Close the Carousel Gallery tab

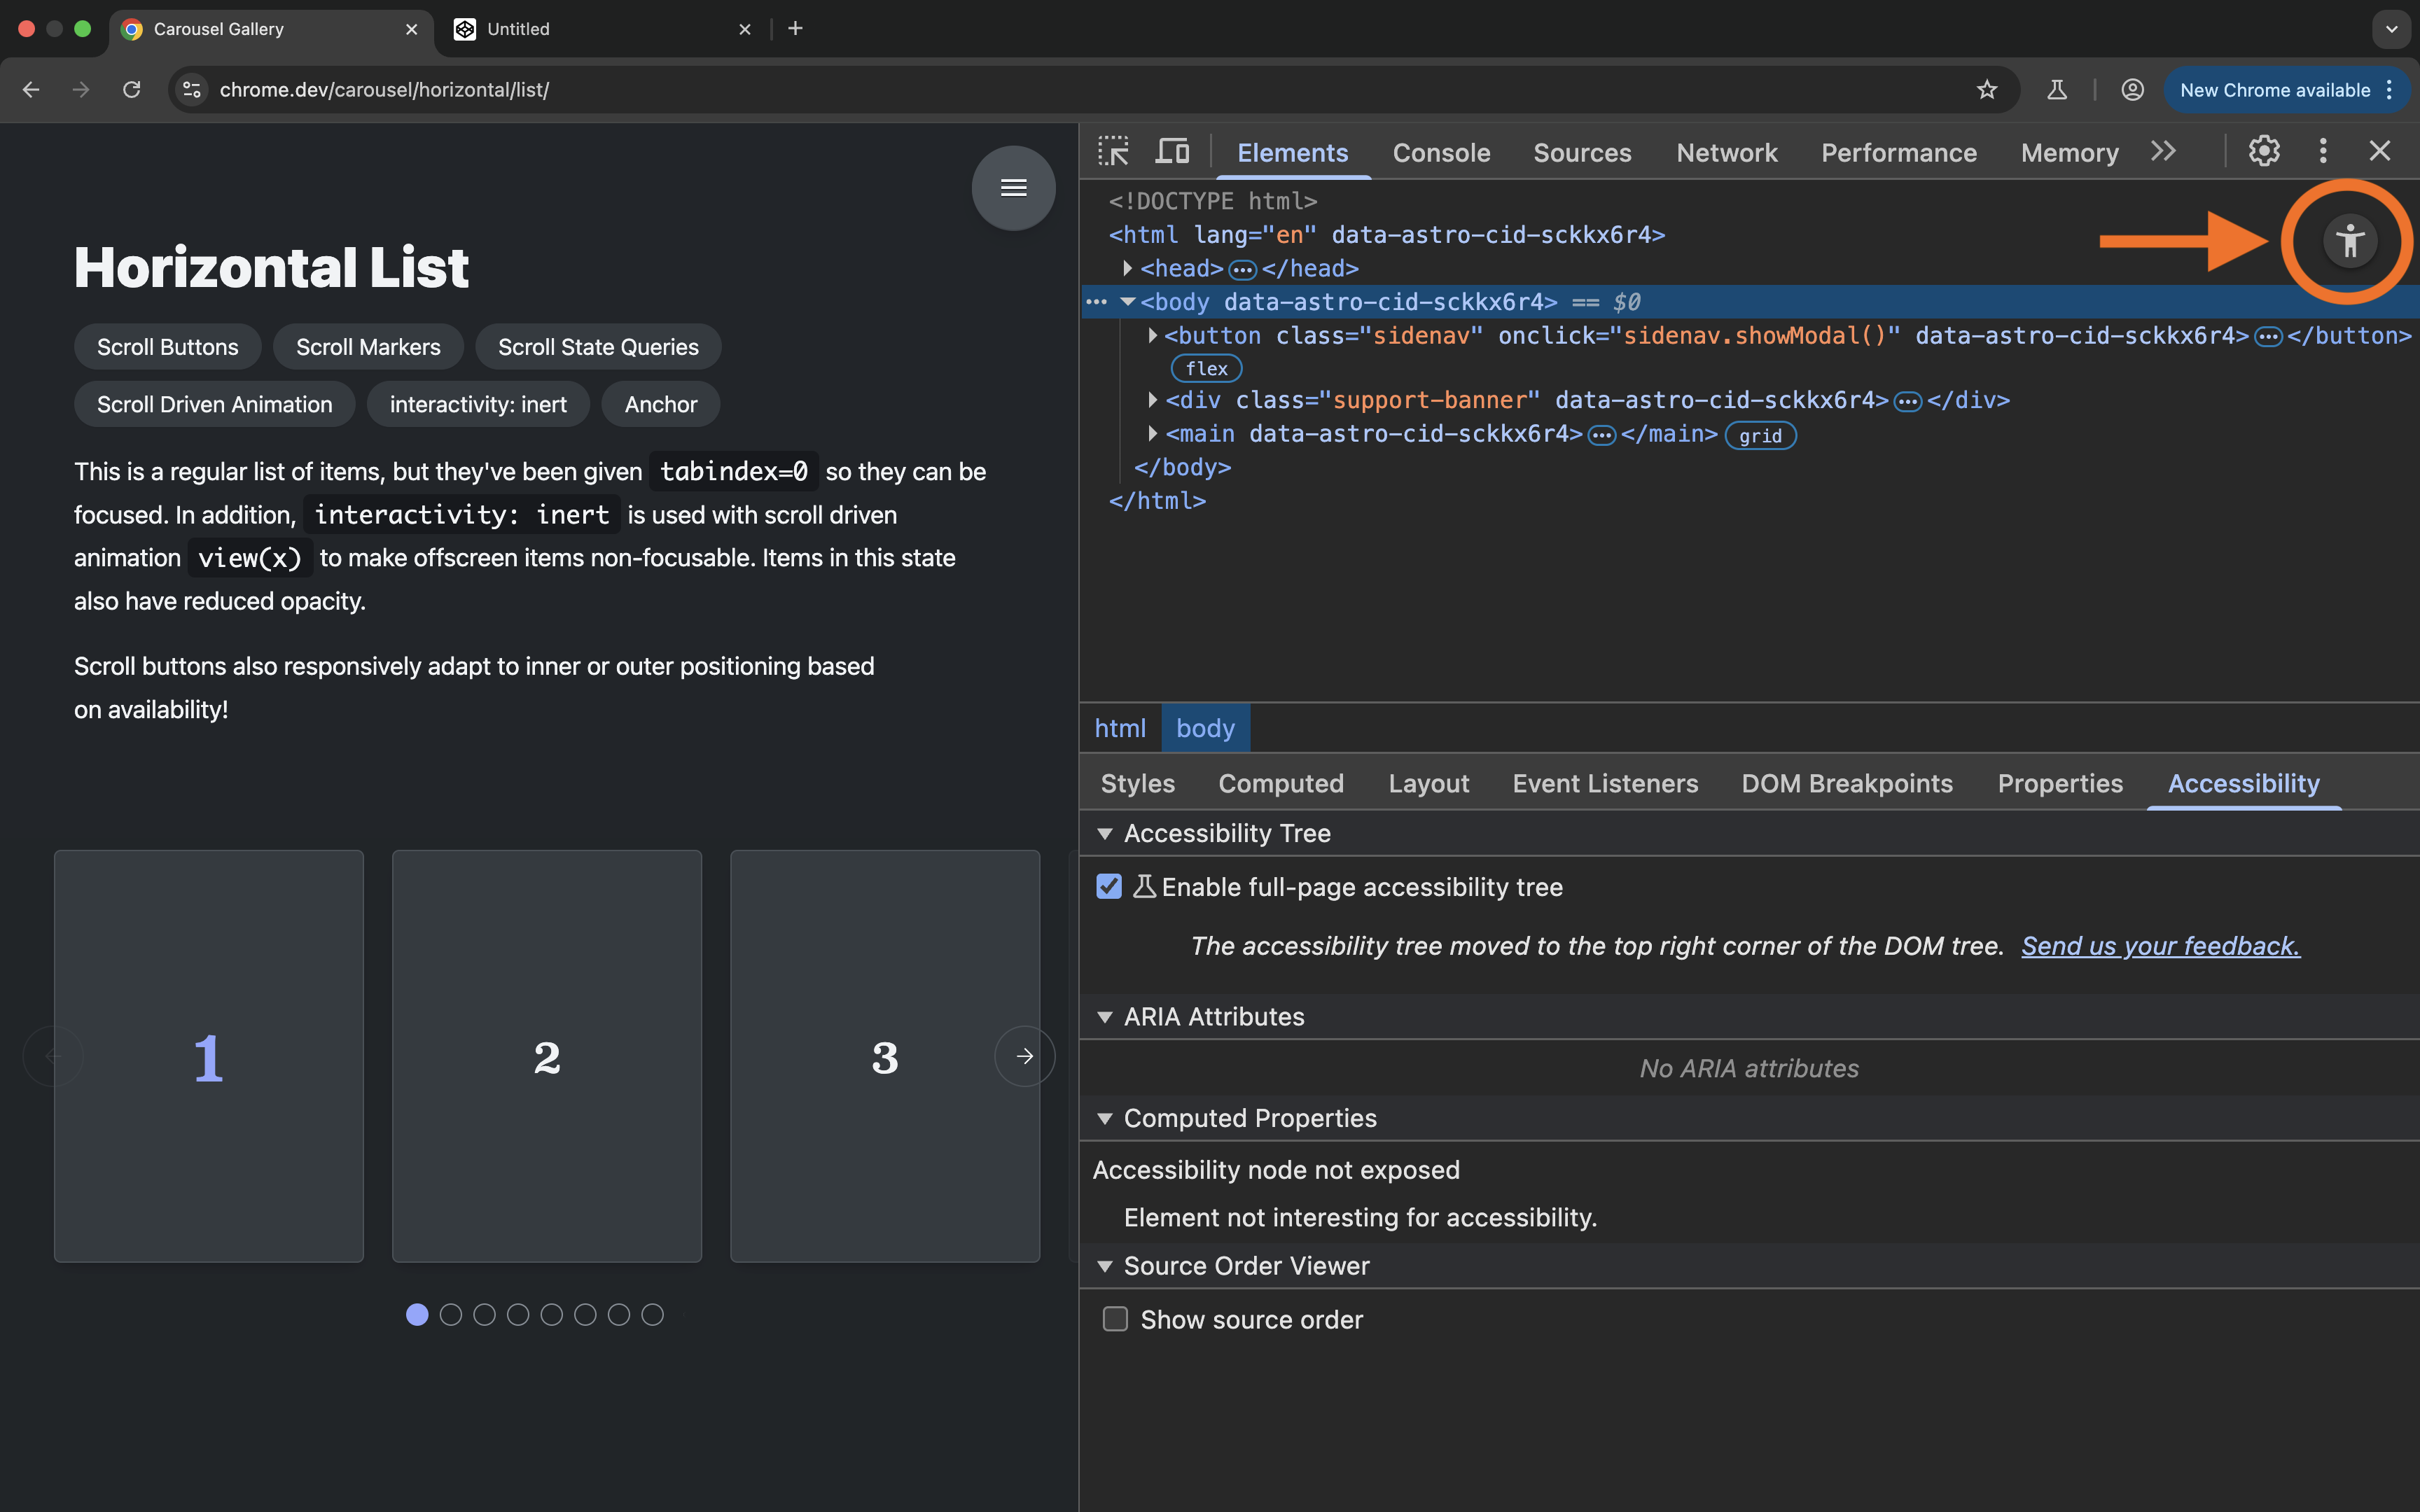[411, 30]
